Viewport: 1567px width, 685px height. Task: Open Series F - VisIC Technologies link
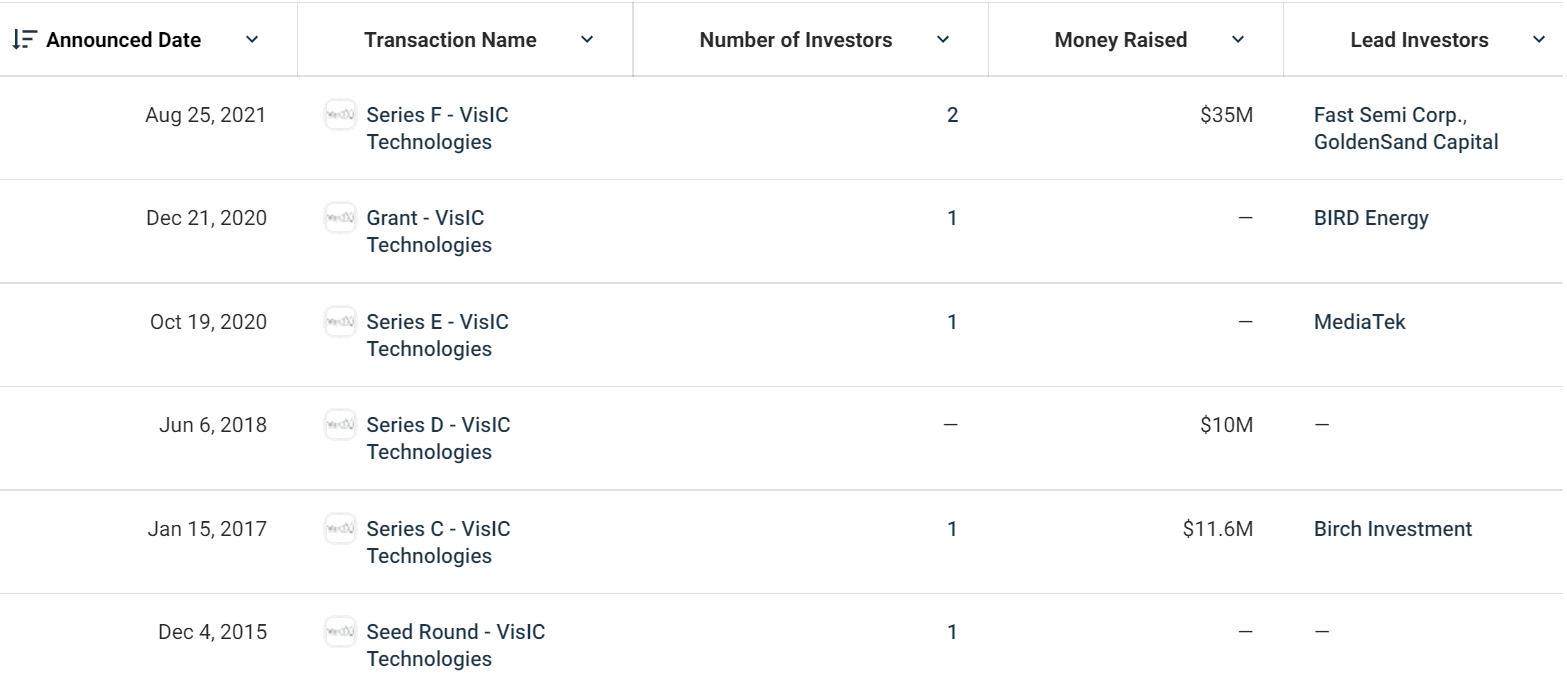tap(437, 128)
